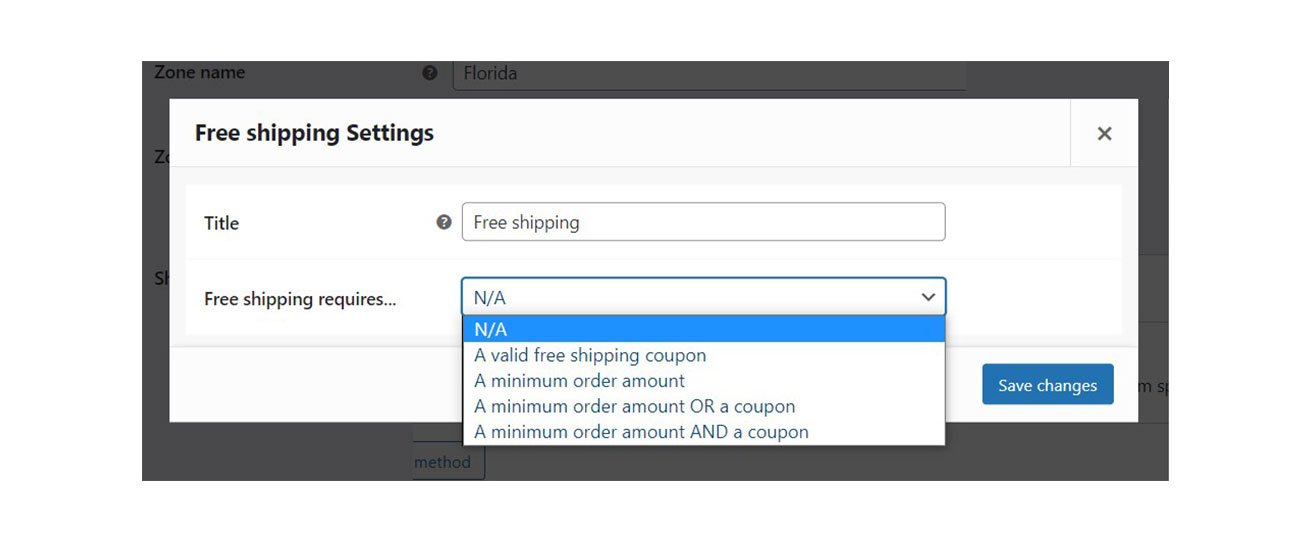Close the Free shipping Settings dialog
Image resolution: width=1300 pixels, height=554 pixels.
pyautogui.click(x=1104, y=133)
